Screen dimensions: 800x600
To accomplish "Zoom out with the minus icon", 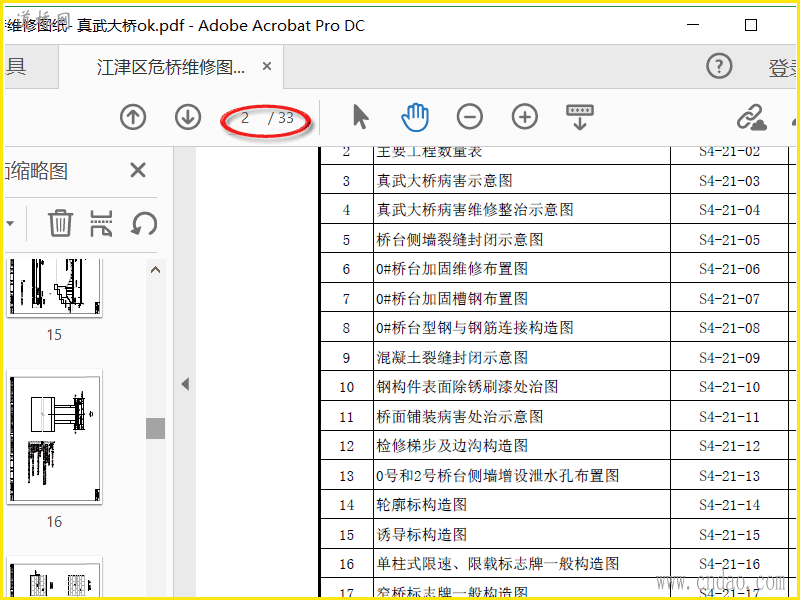I will (x=469, y=117).
